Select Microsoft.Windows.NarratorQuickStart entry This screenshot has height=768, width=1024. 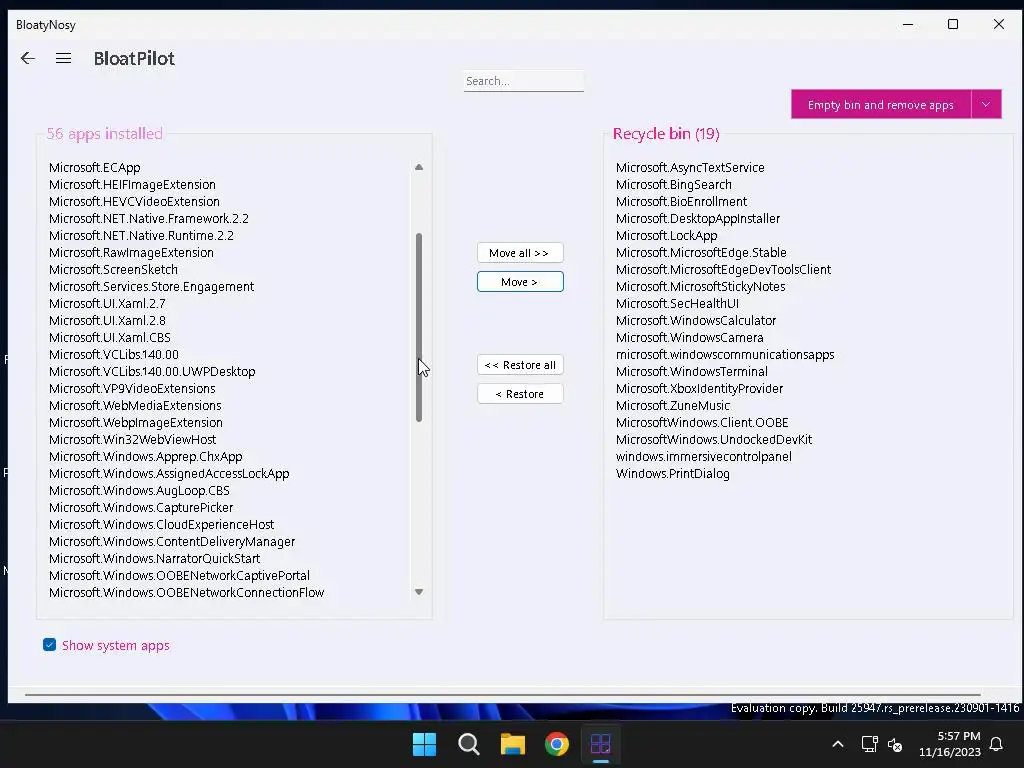[x=154, y=558]
